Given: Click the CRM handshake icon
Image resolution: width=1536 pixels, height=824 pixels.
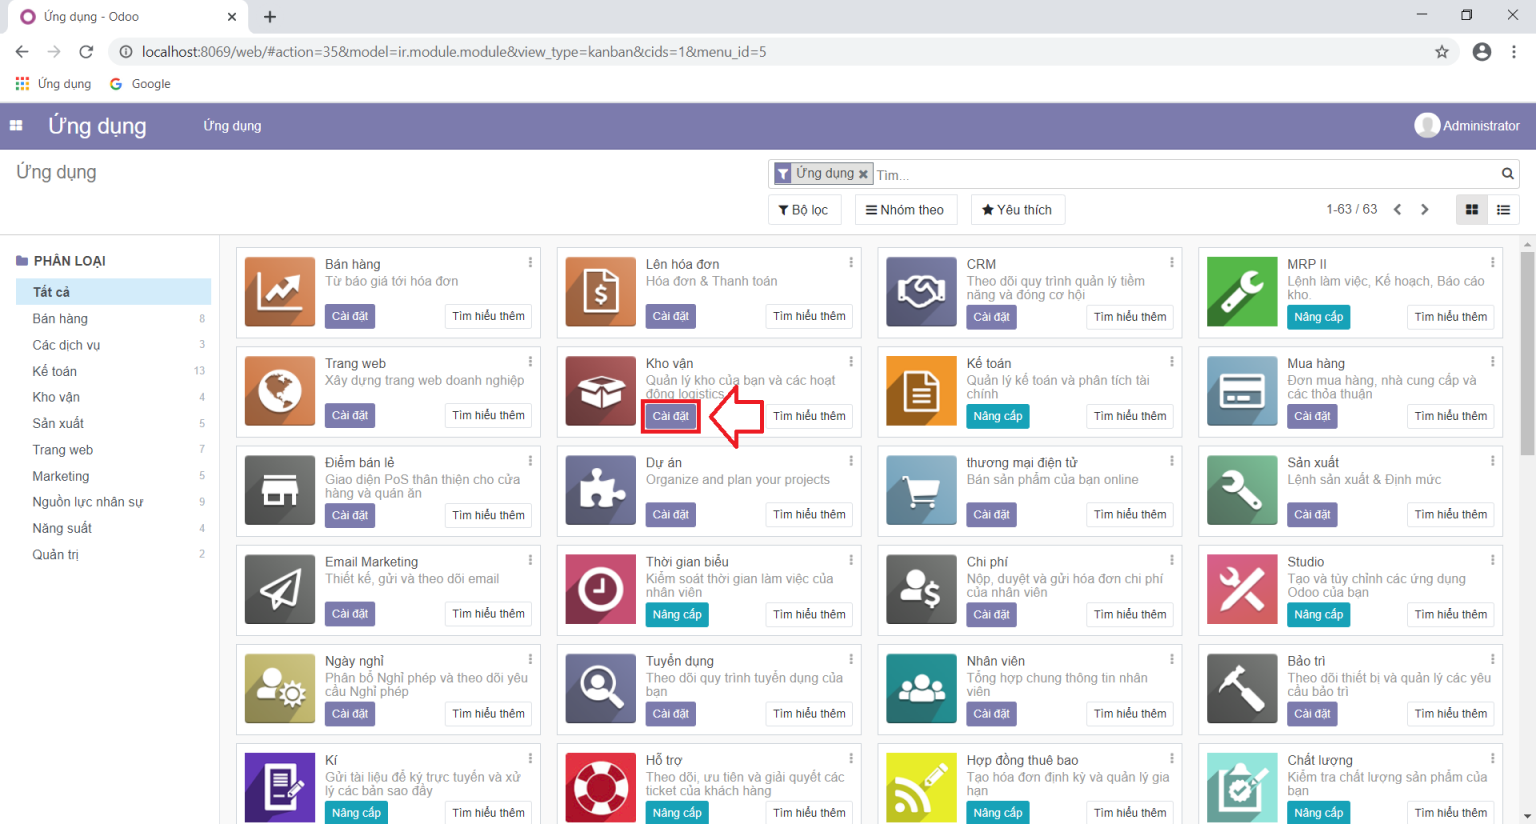Looking at the screenshot, I should click(921, 292).
